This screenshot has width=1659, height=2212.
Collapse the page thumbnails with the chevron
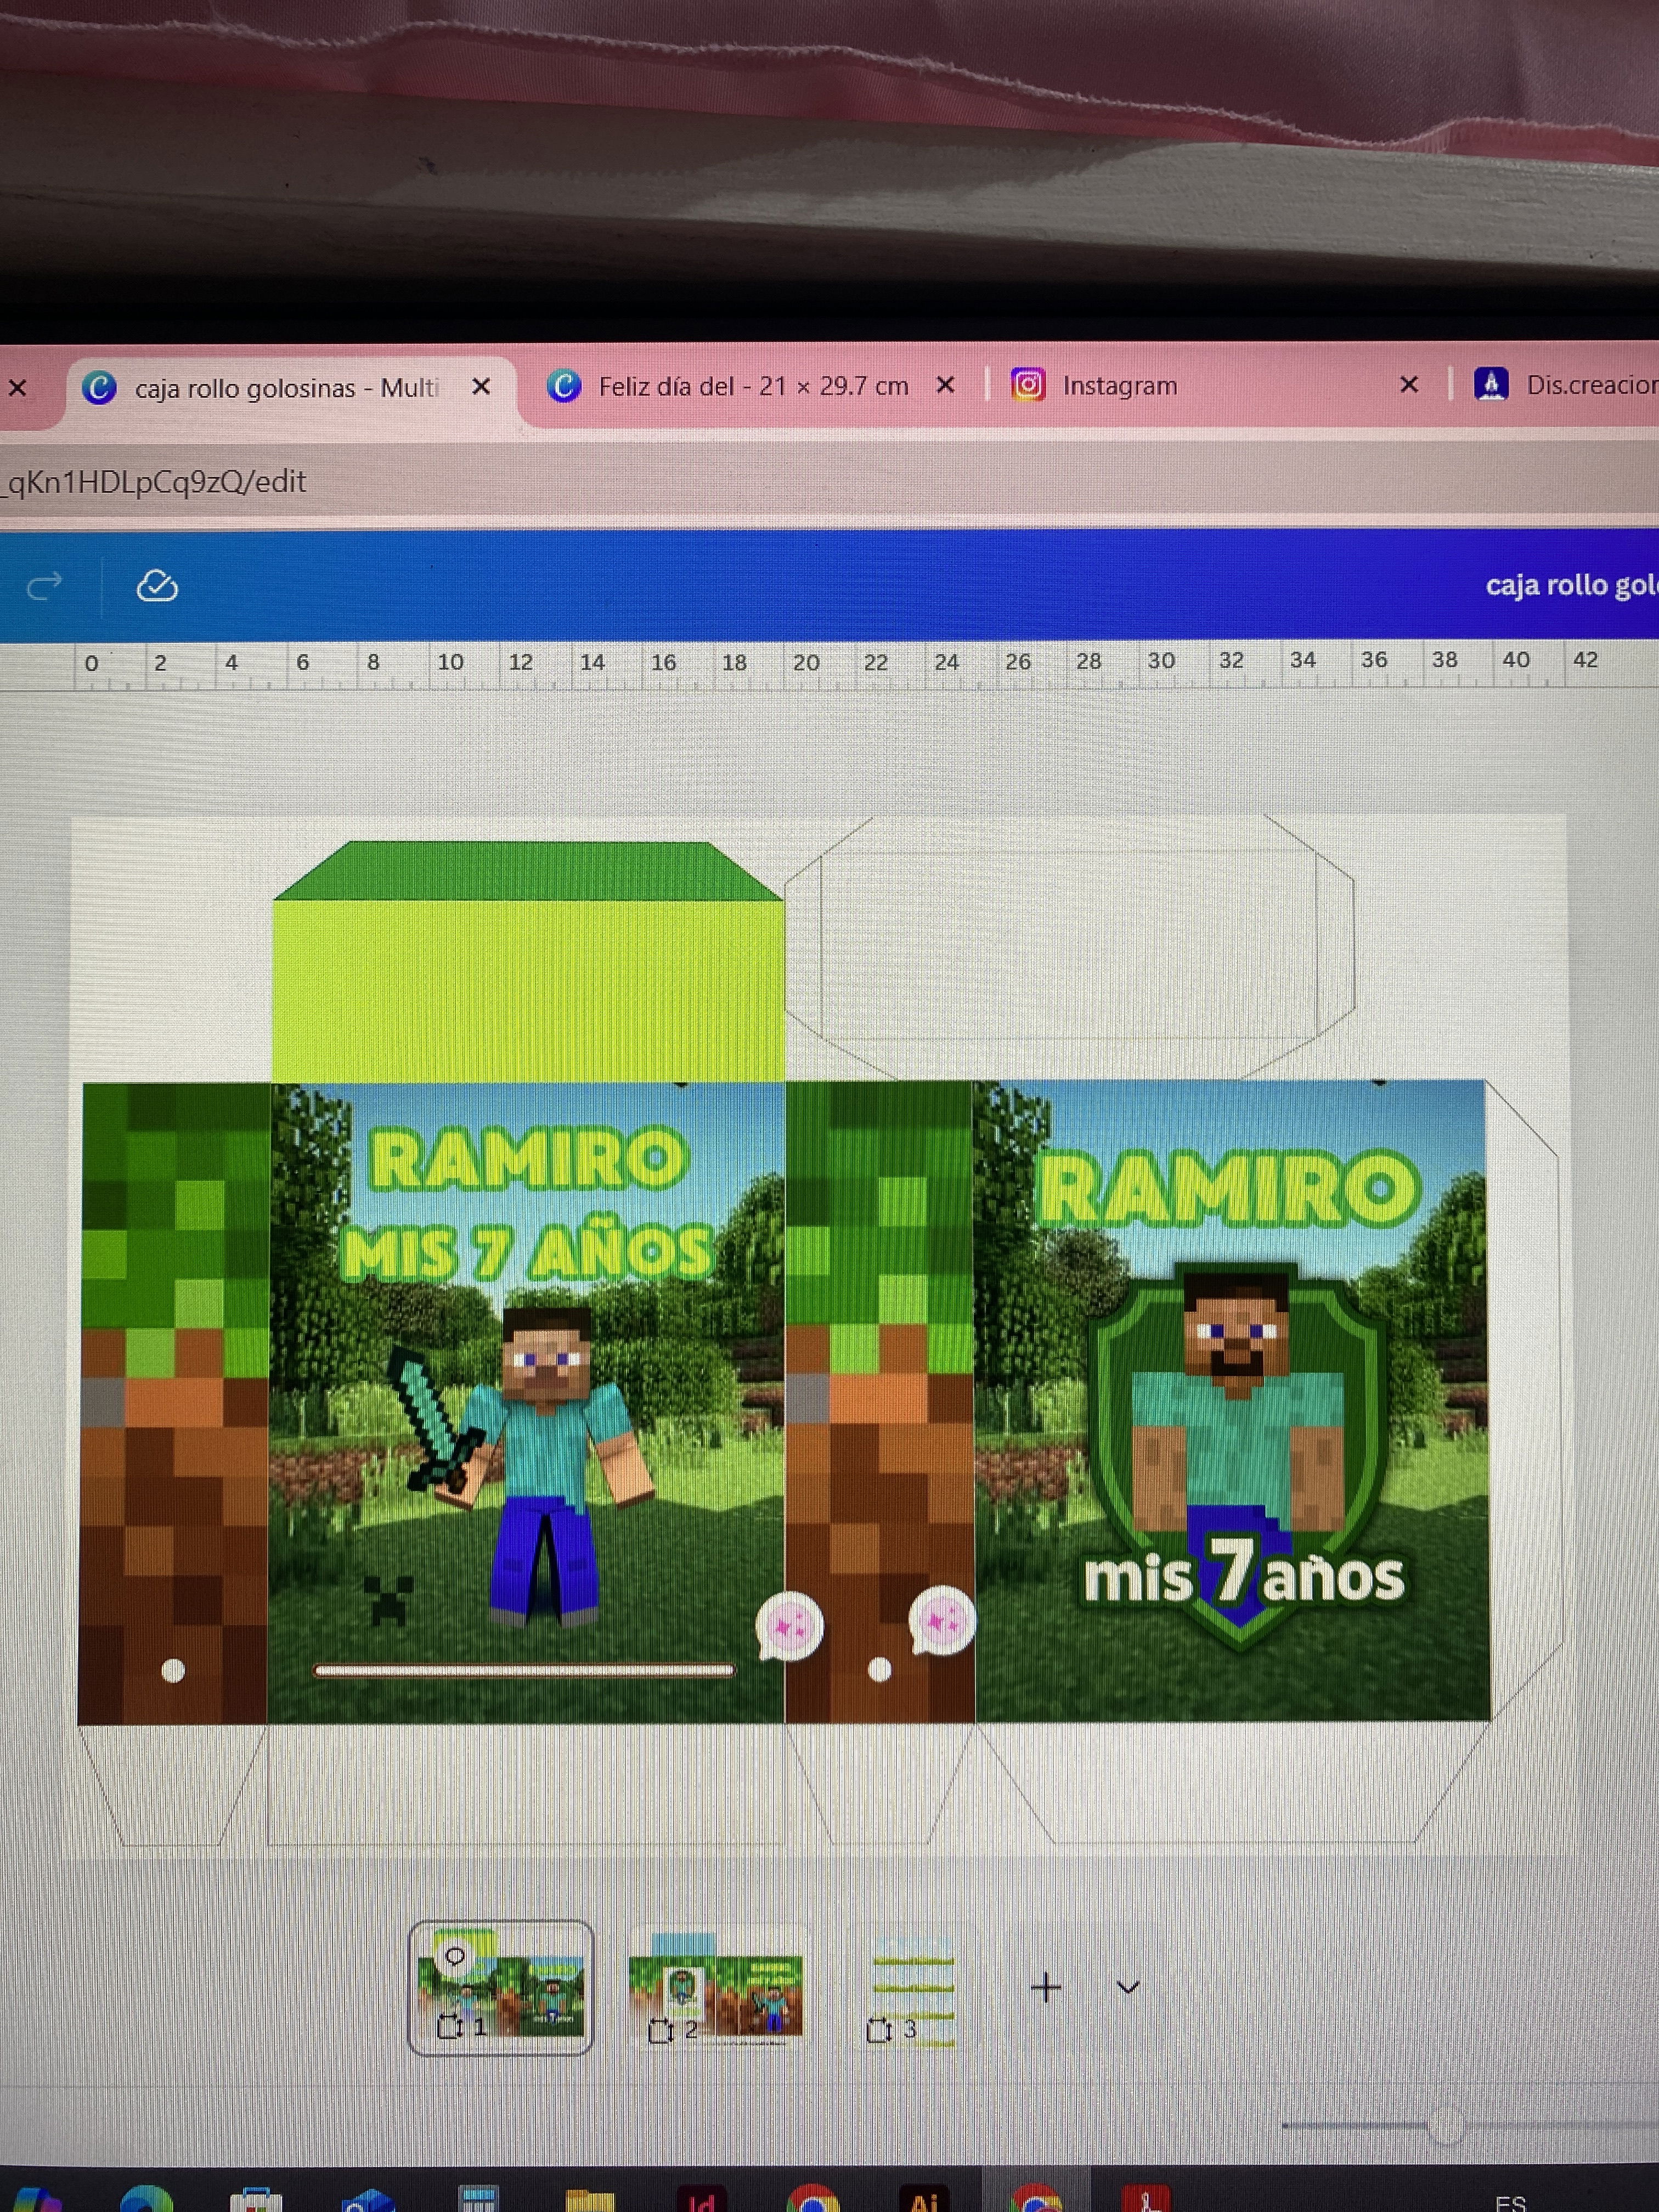[1128, 1987]
